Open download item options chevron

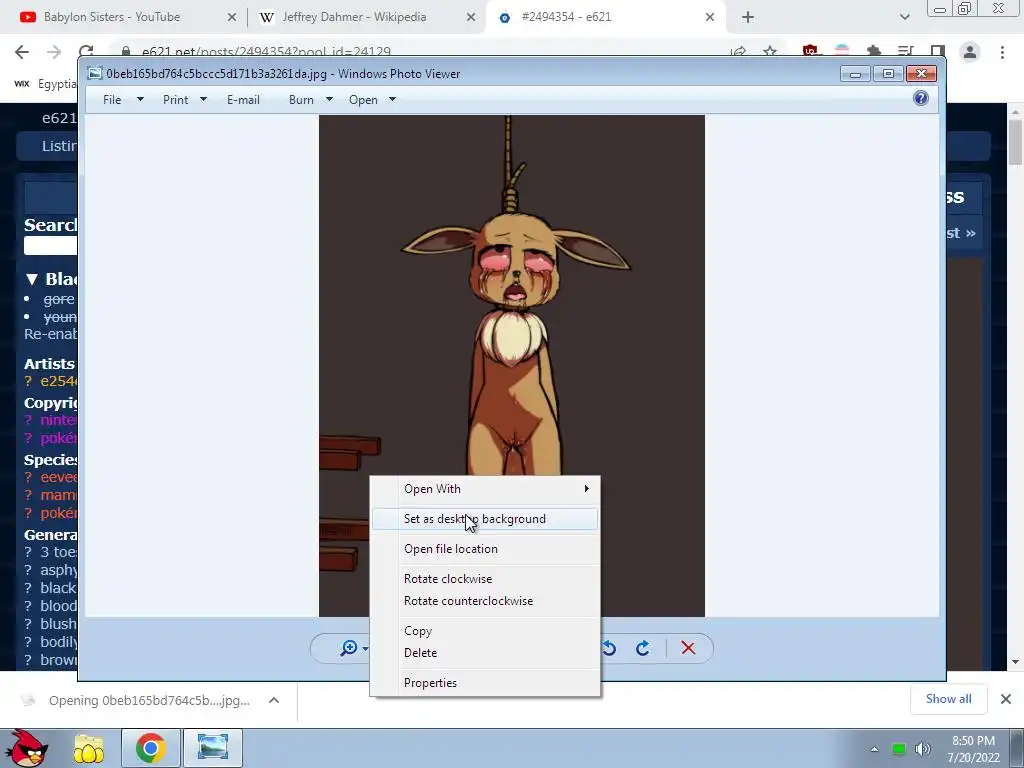point(274,700)
